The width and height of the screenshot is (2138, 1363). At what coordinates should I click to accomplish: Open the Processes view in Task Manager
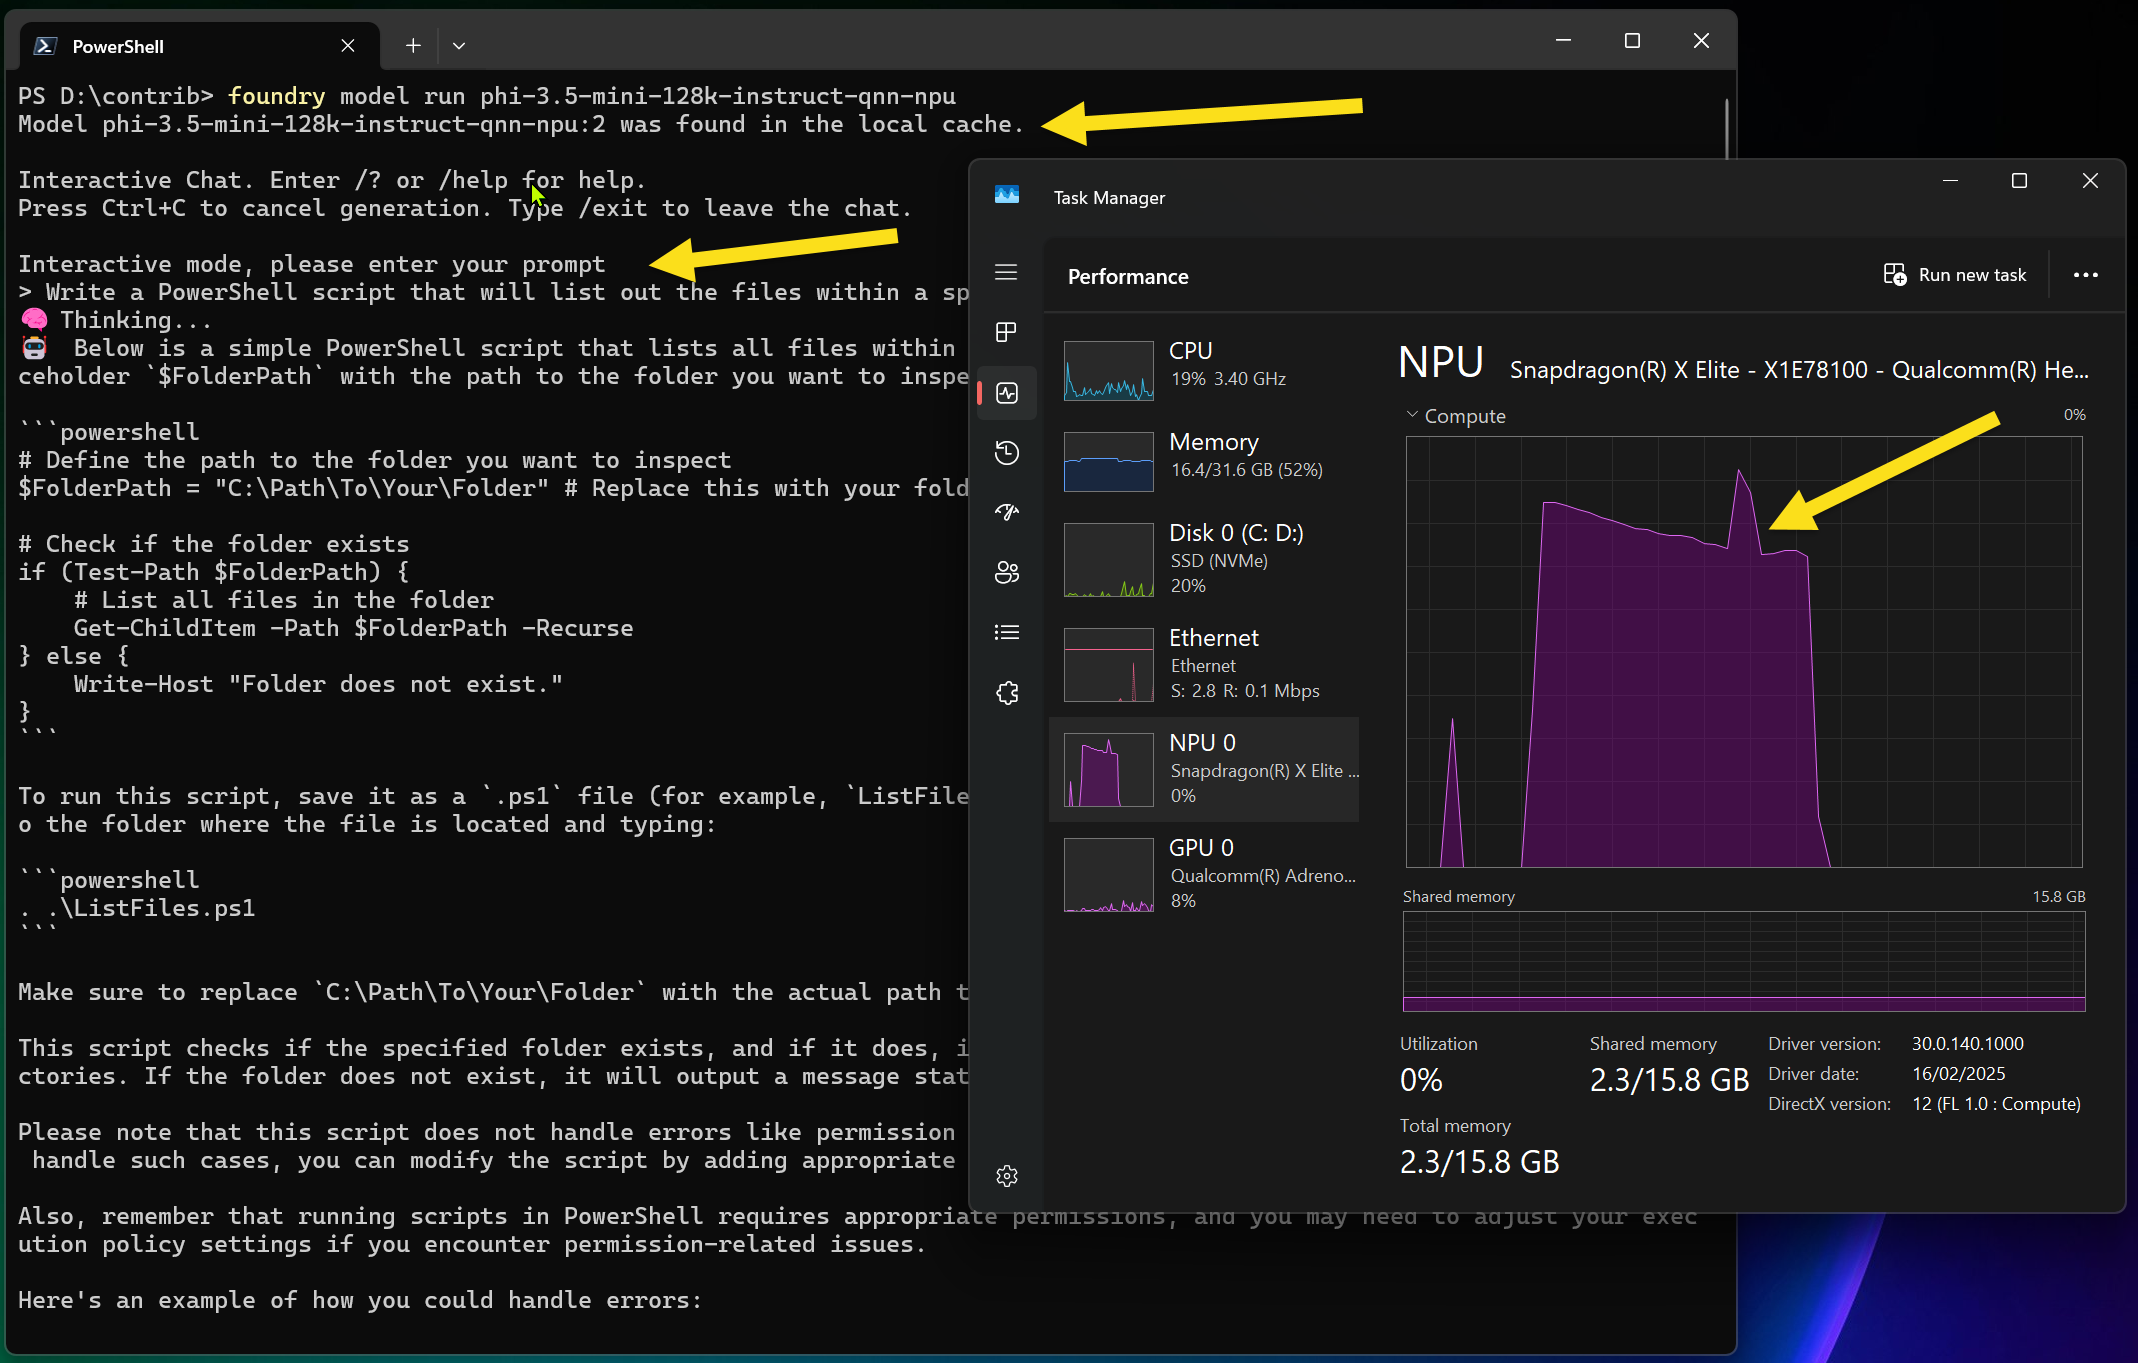click(1006, 332)
